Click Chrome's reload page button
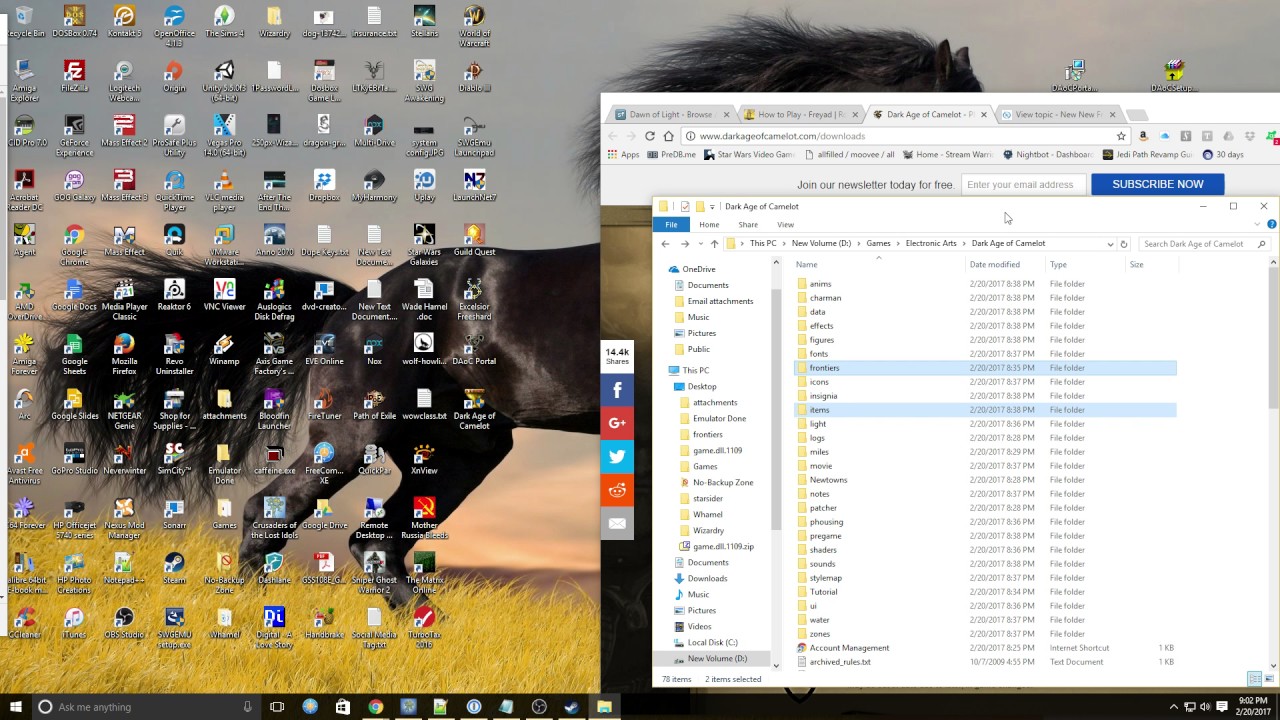The height and width of the screenshot is (720, 1280). coord(650,136)
